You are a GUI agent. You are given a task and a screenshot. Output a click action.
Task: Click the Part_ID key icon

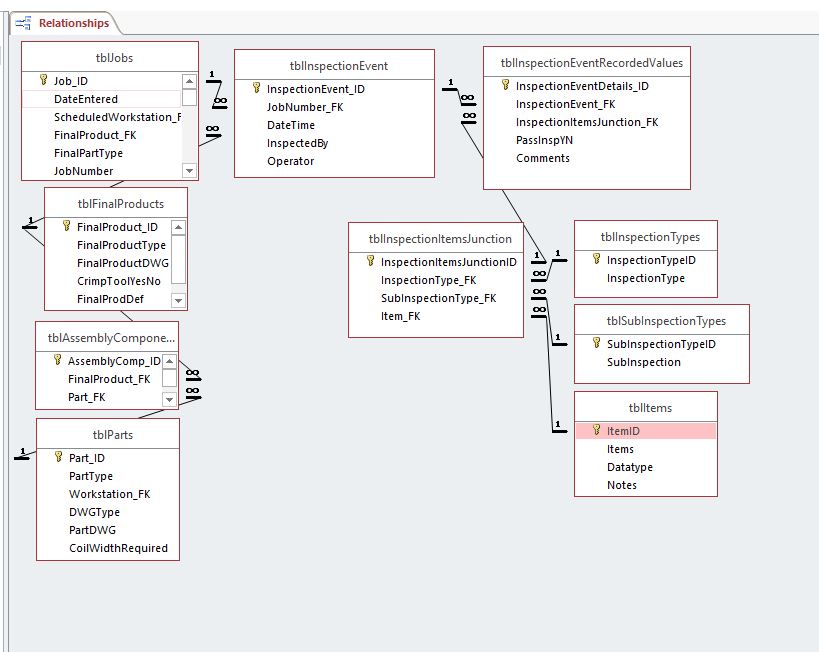point(58,457)
